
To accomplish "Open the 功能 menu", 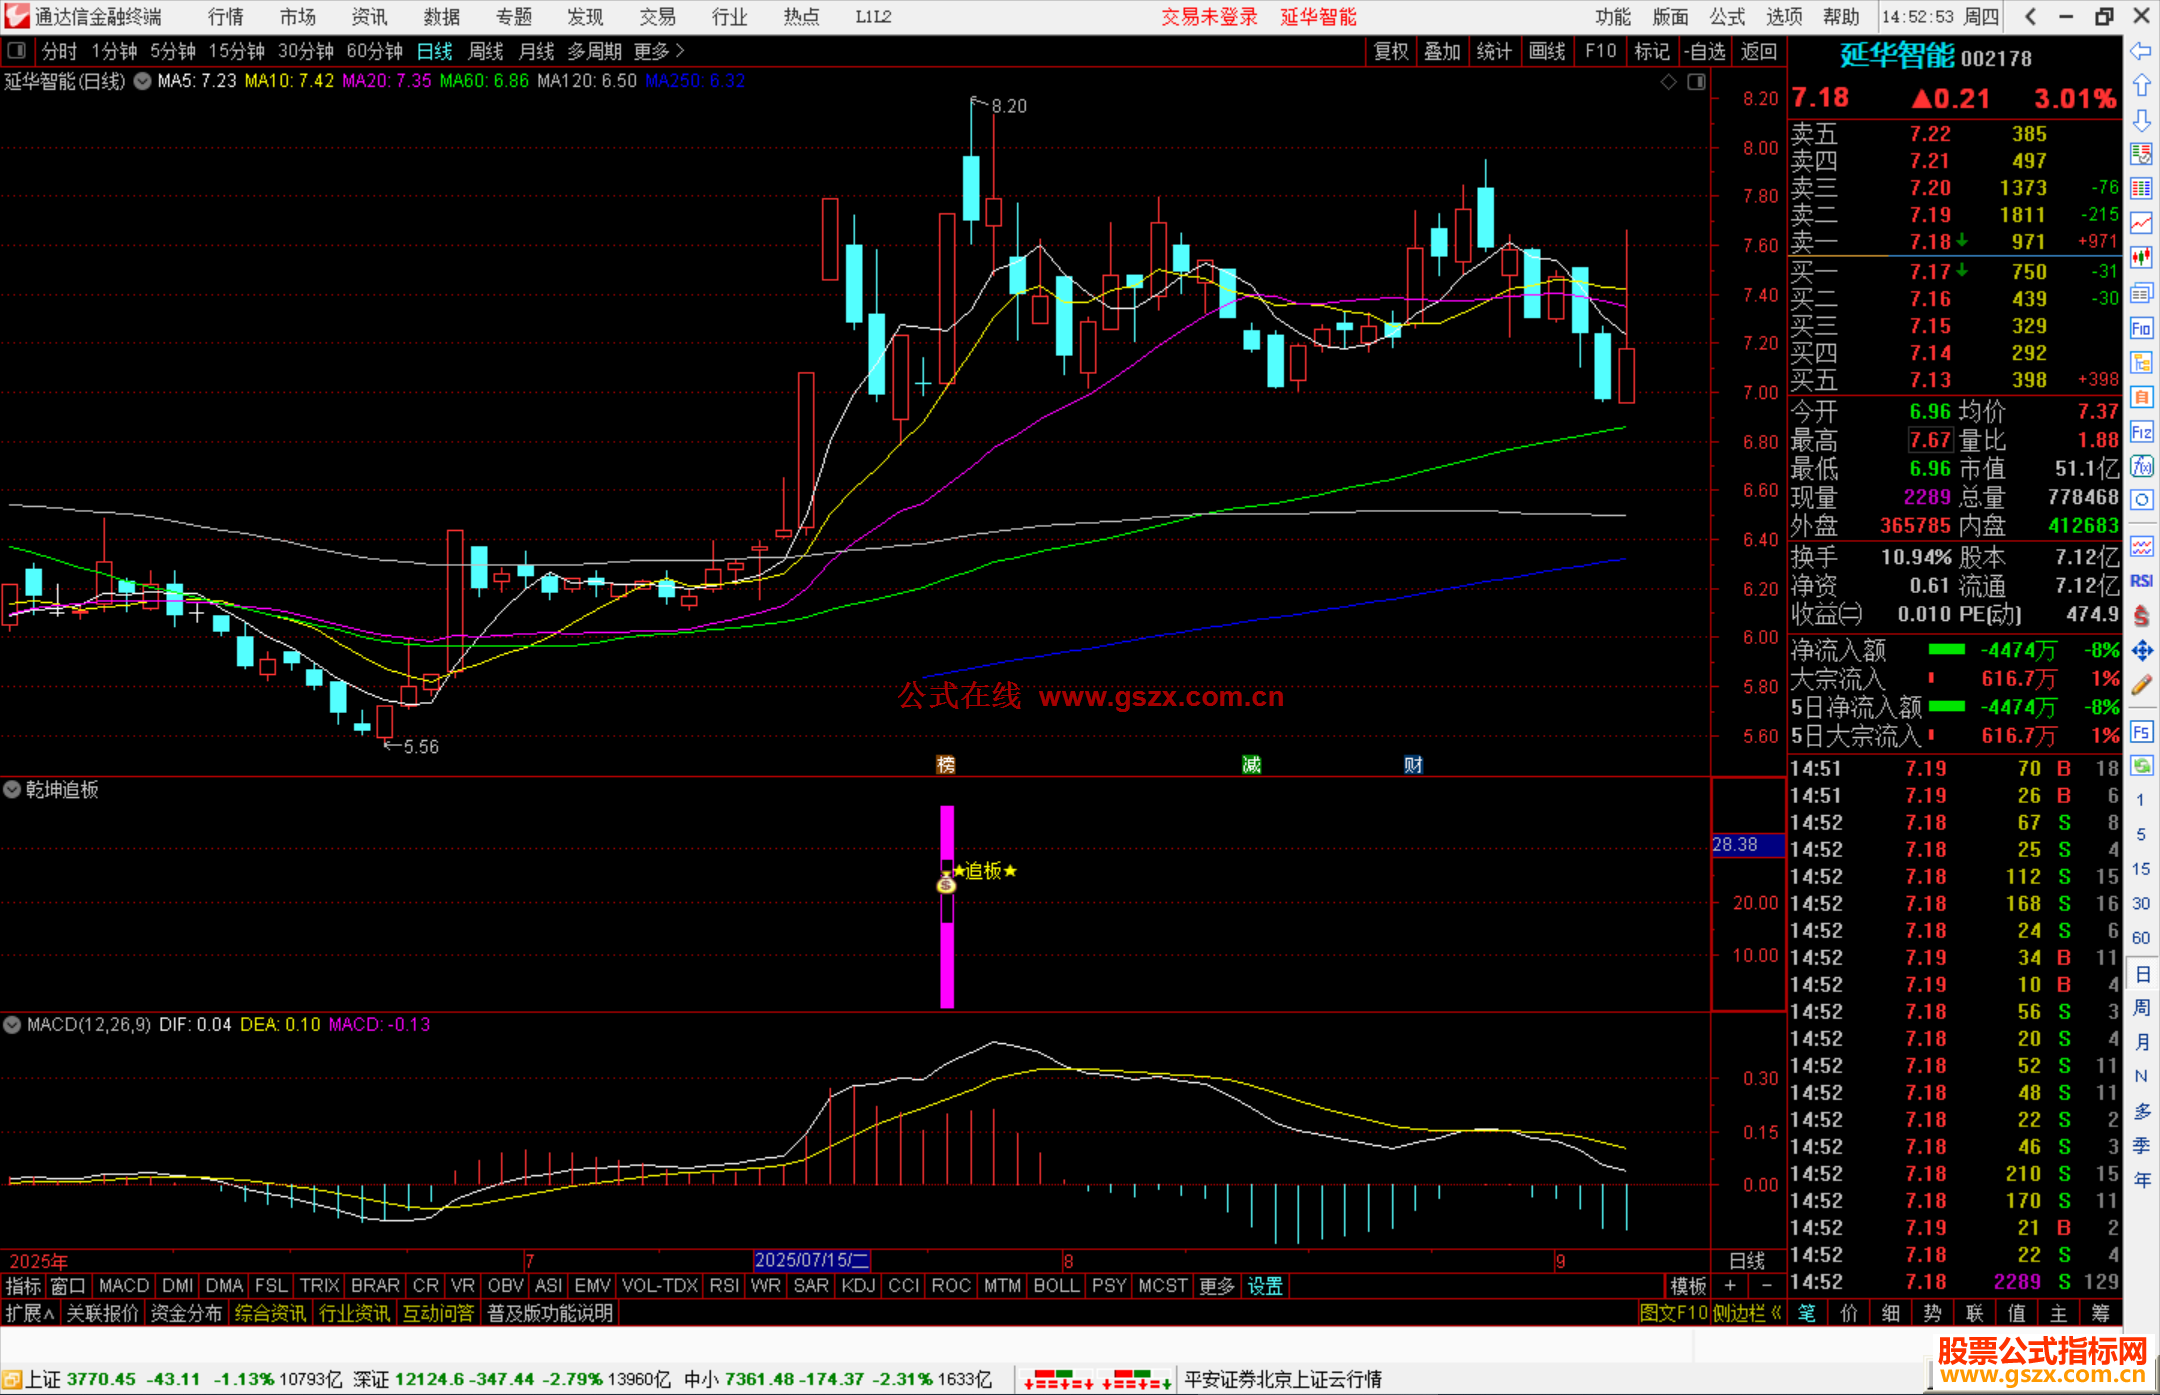I will pyautogui.click(x=1612, y=17).
